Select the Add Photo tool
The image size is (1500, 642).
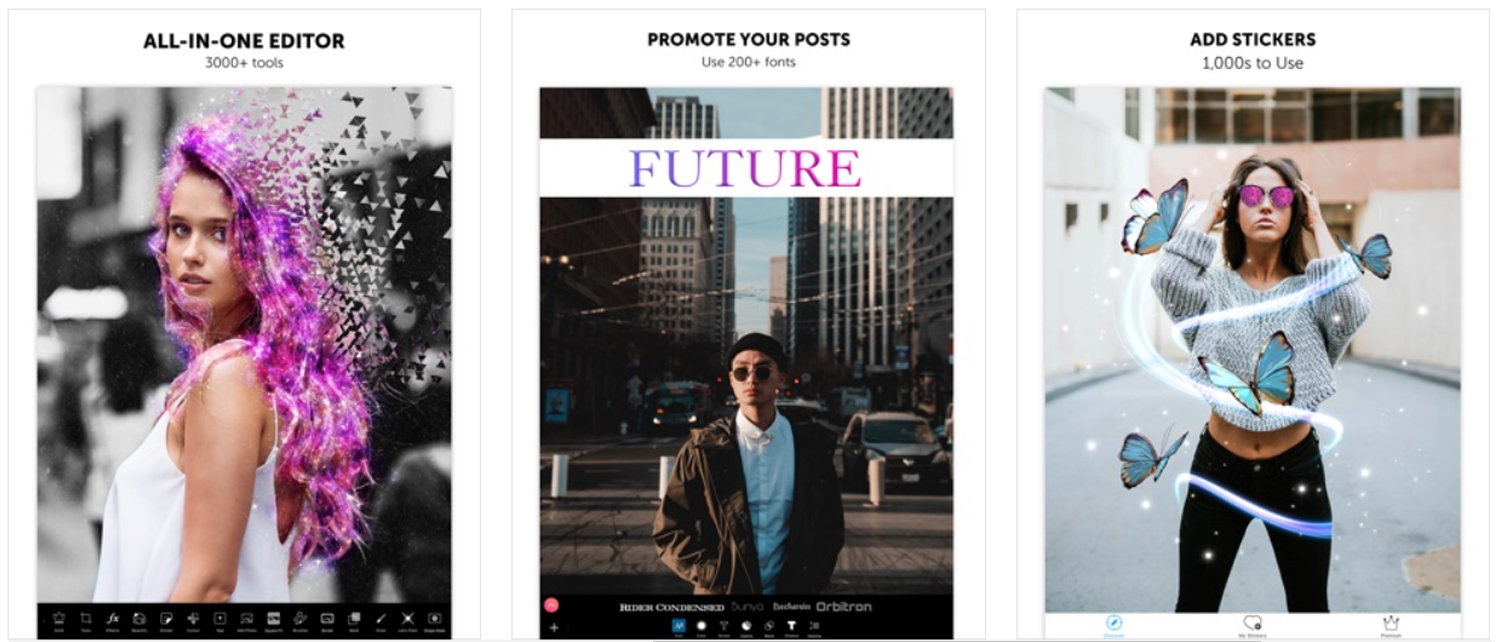[247, 618]
